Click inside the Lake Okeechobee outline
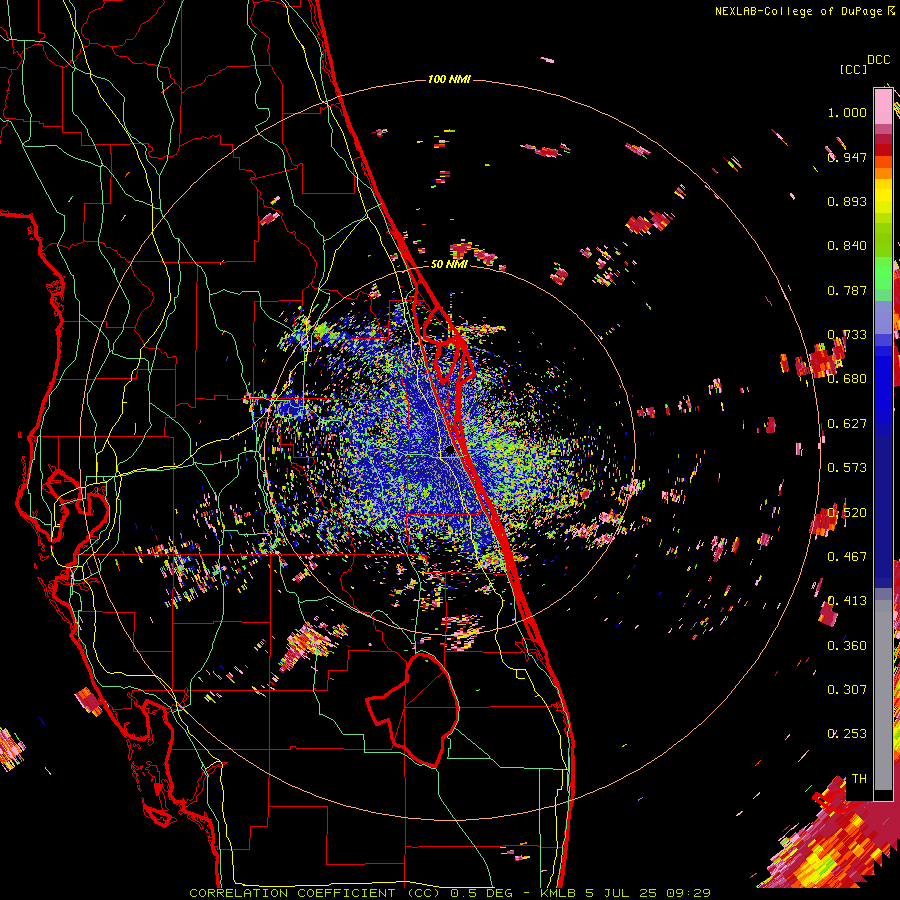 coord(422,709)
